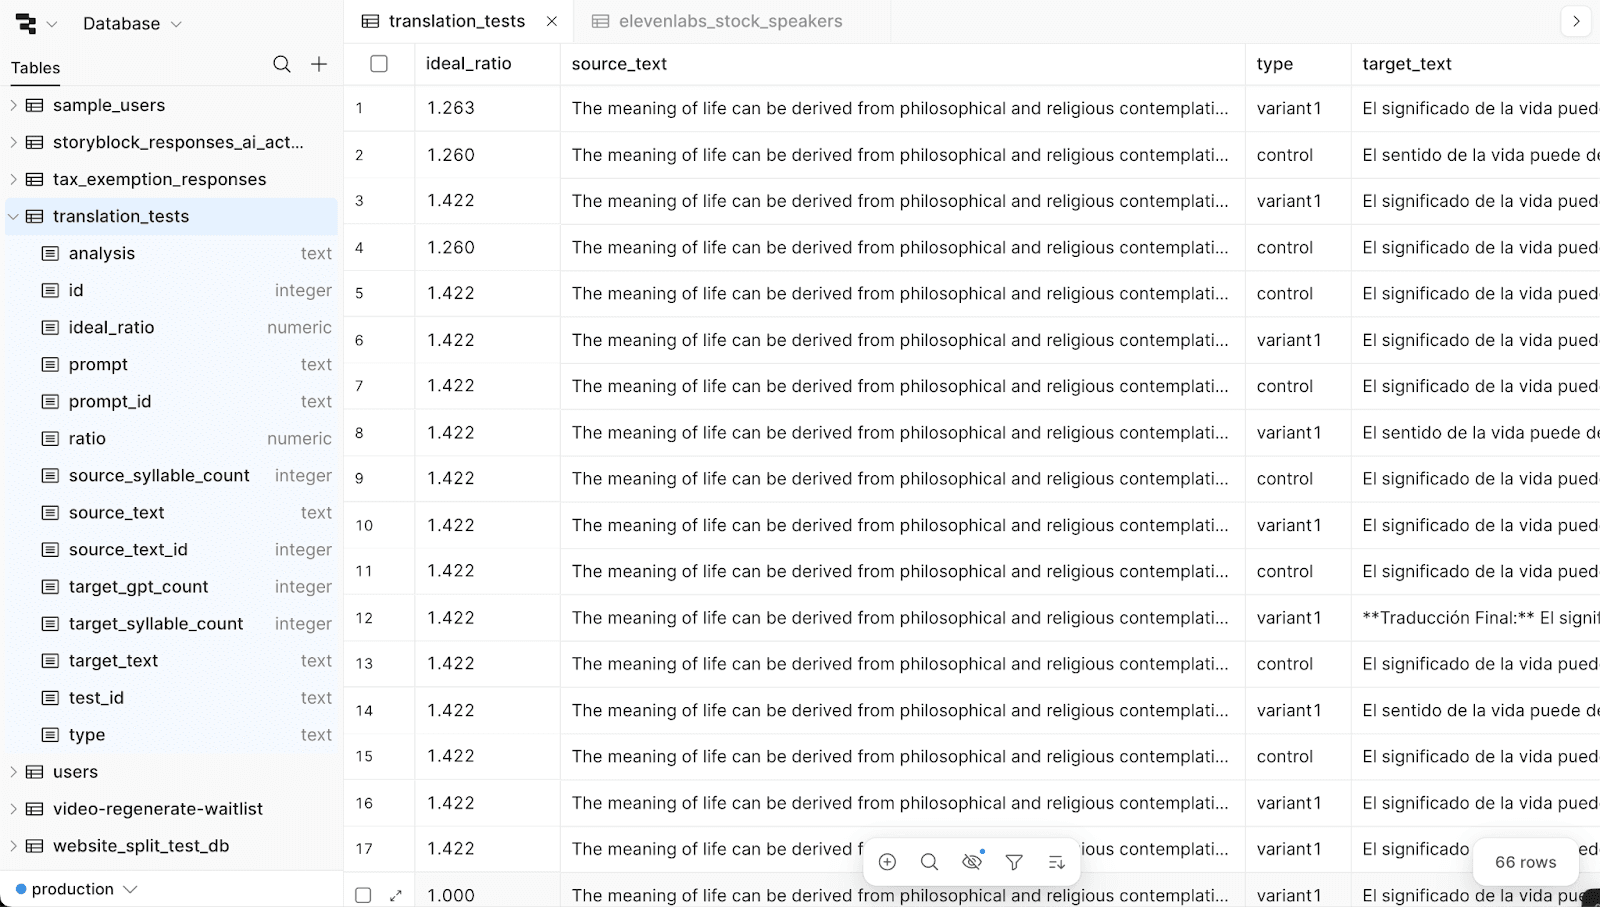Close the translation_tests tab
Image resolution: width=1600 pixels, height=907 pixels.
point(552,20)
